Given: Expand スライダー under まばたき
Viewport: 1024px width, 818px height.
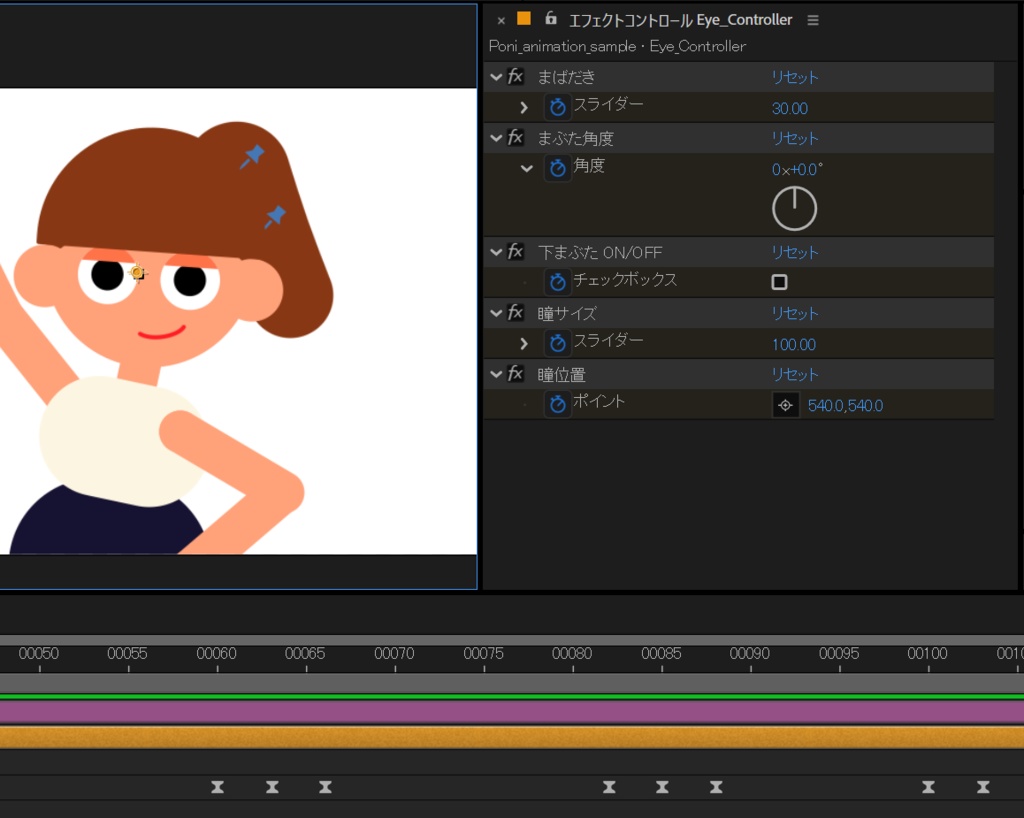Looking at the screenshot, I should point(524,107).
